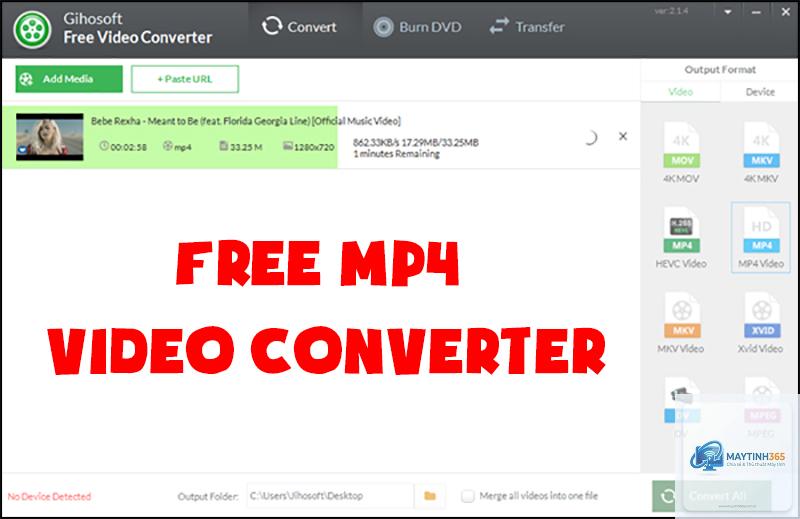The width and height of the screenshot is (800, 519).
Task: Open the Convert tab
Action: coord(299,27)
